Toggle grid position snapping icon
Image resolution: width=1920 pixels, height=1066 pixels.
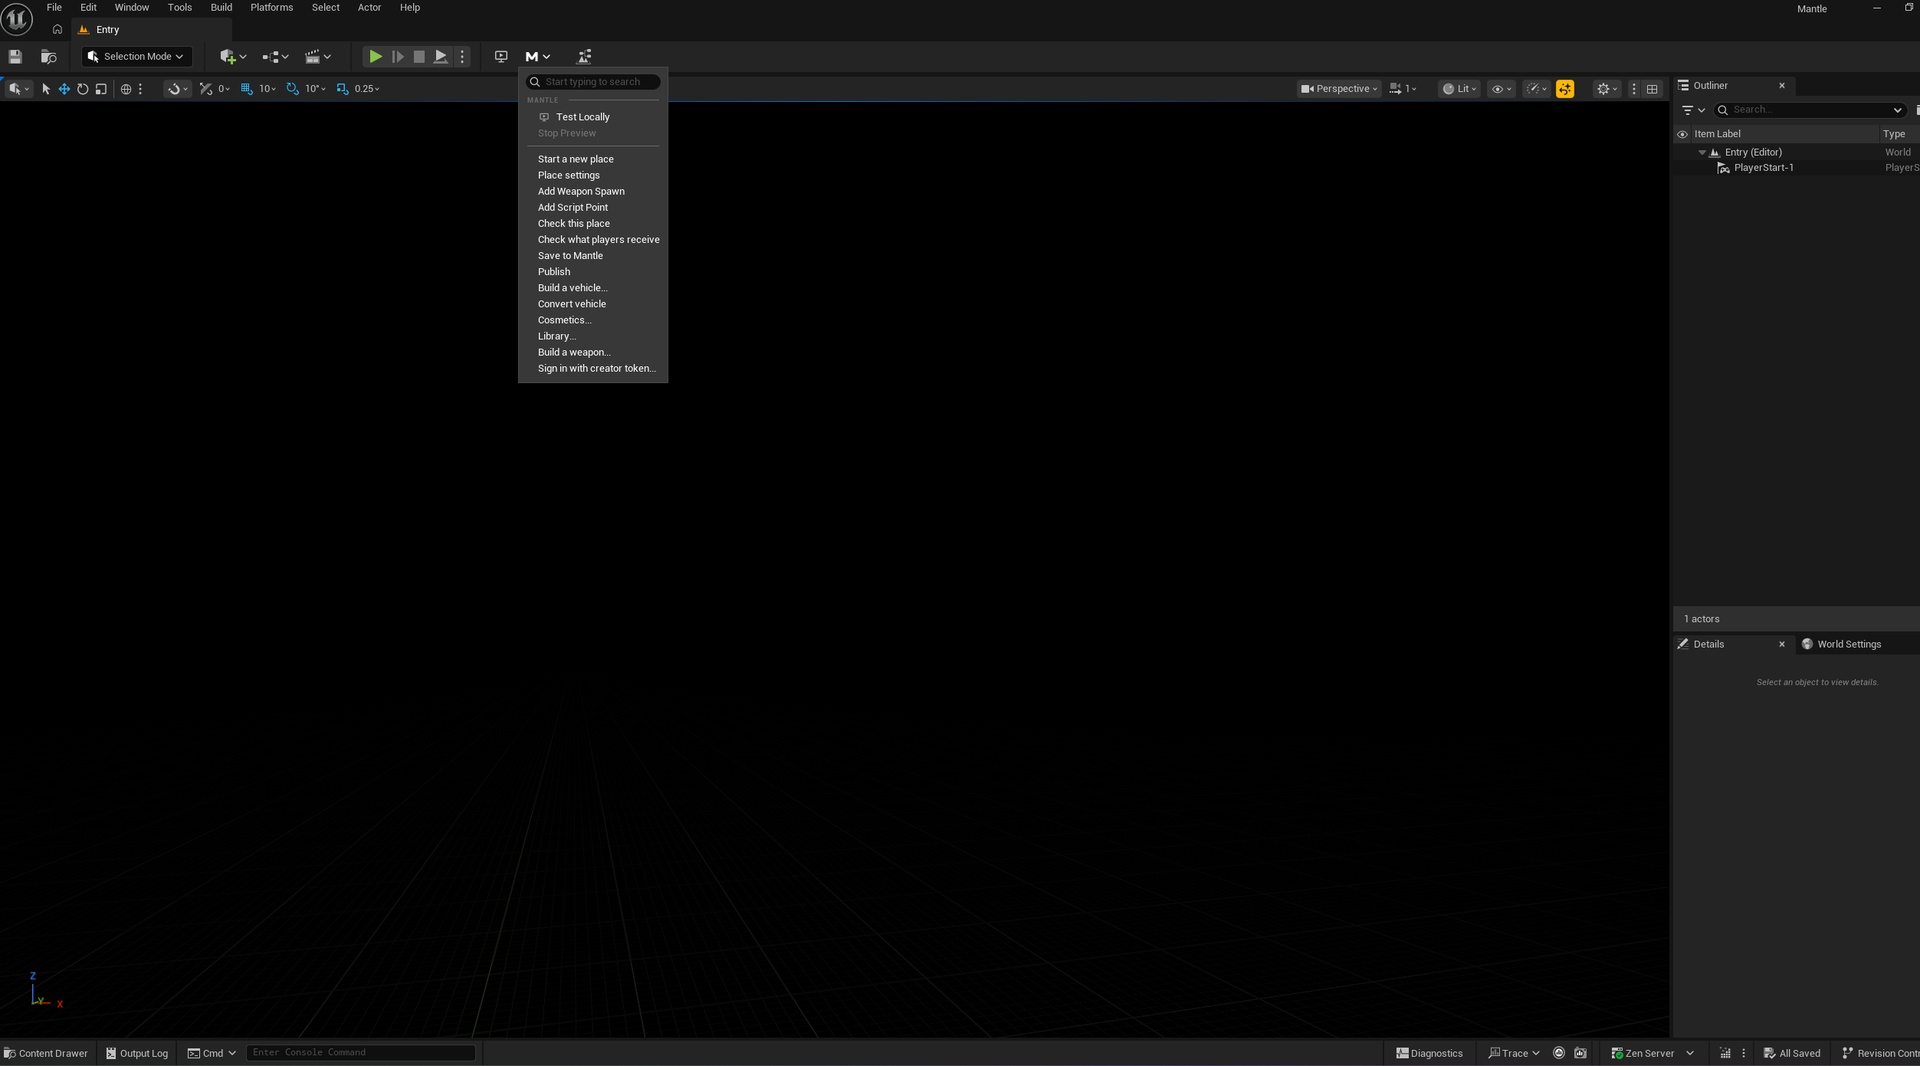246,89
